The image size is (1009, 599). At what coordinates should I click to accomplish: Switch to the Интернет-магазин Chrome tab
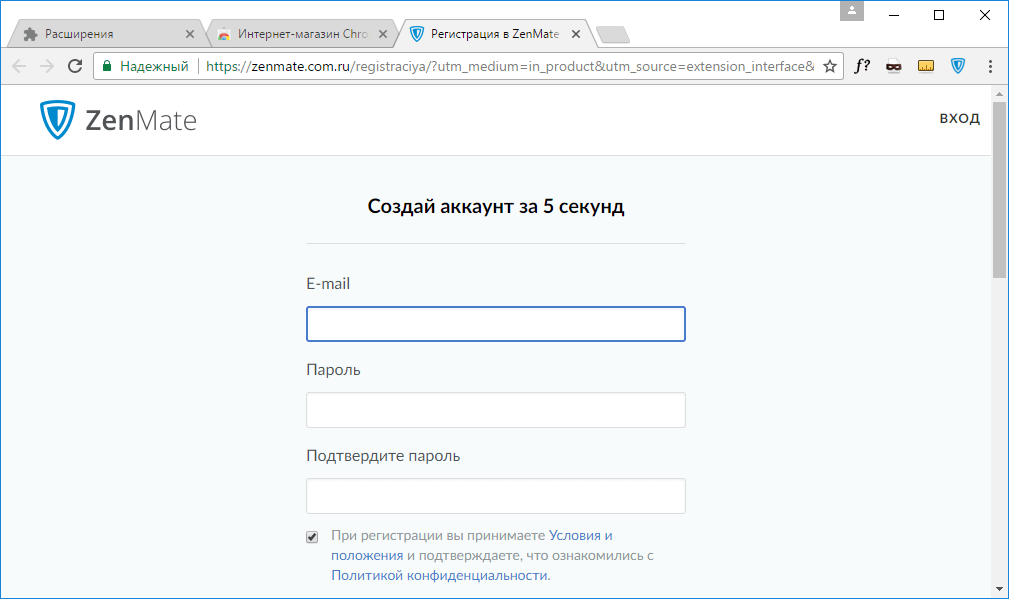[301, 34]
